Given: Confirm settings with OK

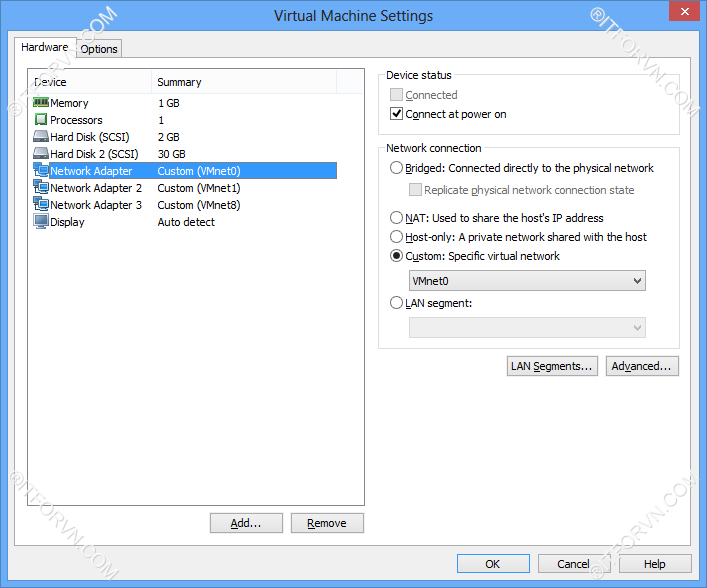Looking at the screenshot, I should (x=493, y=564).
